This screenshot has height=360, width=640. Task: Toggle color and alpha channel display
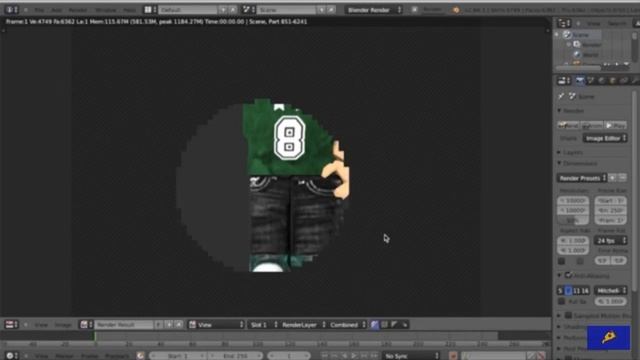click(x=375, y=325)
